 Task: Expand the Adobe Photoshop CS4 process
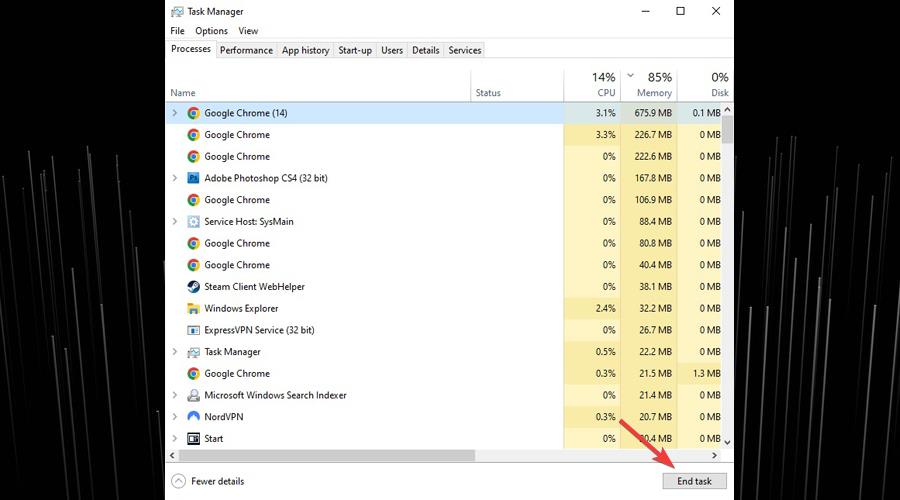(174, 178)
